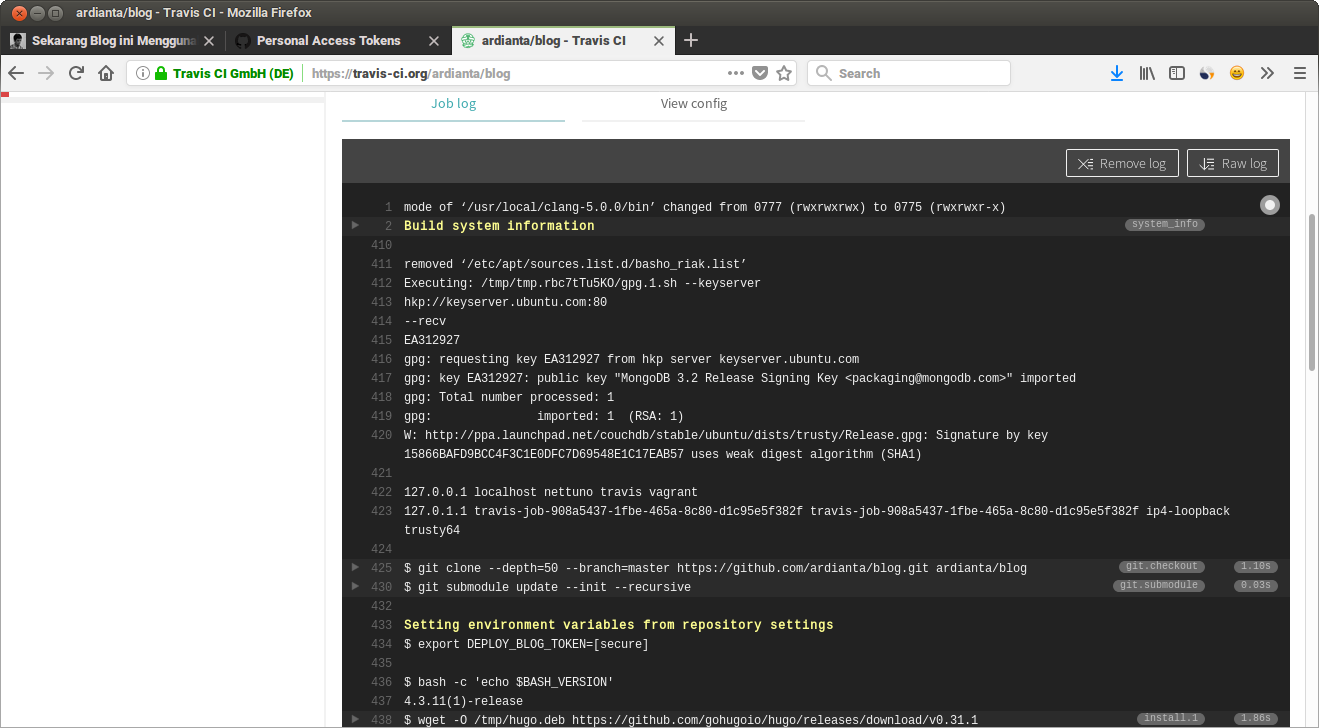1319x728 pixels.
Task: Open the Raw log view
Action: click(1232, 162)
